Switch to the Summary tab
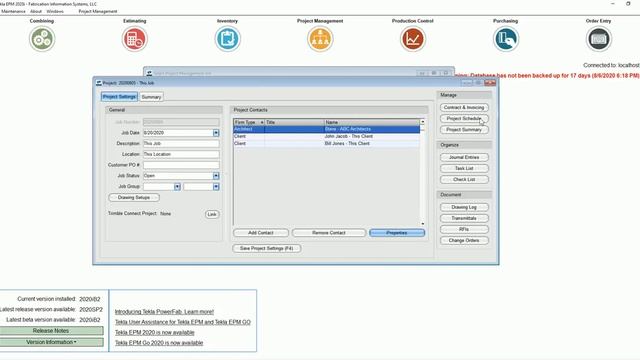This screenshot has width=640, height=360. [151, 97]
